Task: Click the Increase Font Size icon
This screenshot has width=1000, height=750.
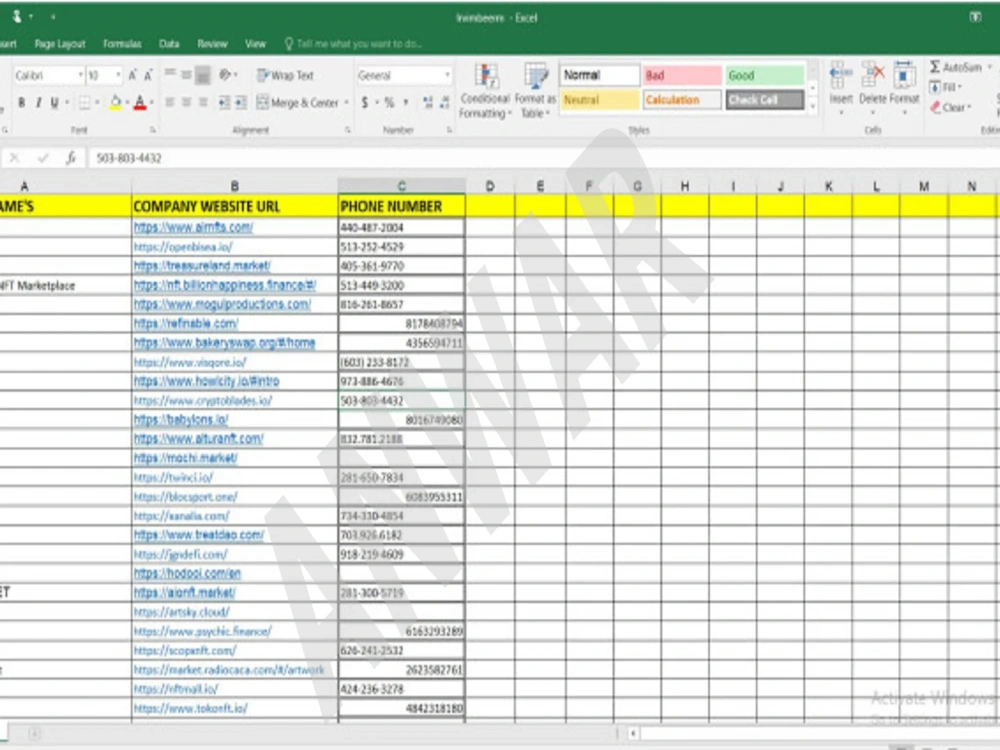Action: tap(133, 75)
